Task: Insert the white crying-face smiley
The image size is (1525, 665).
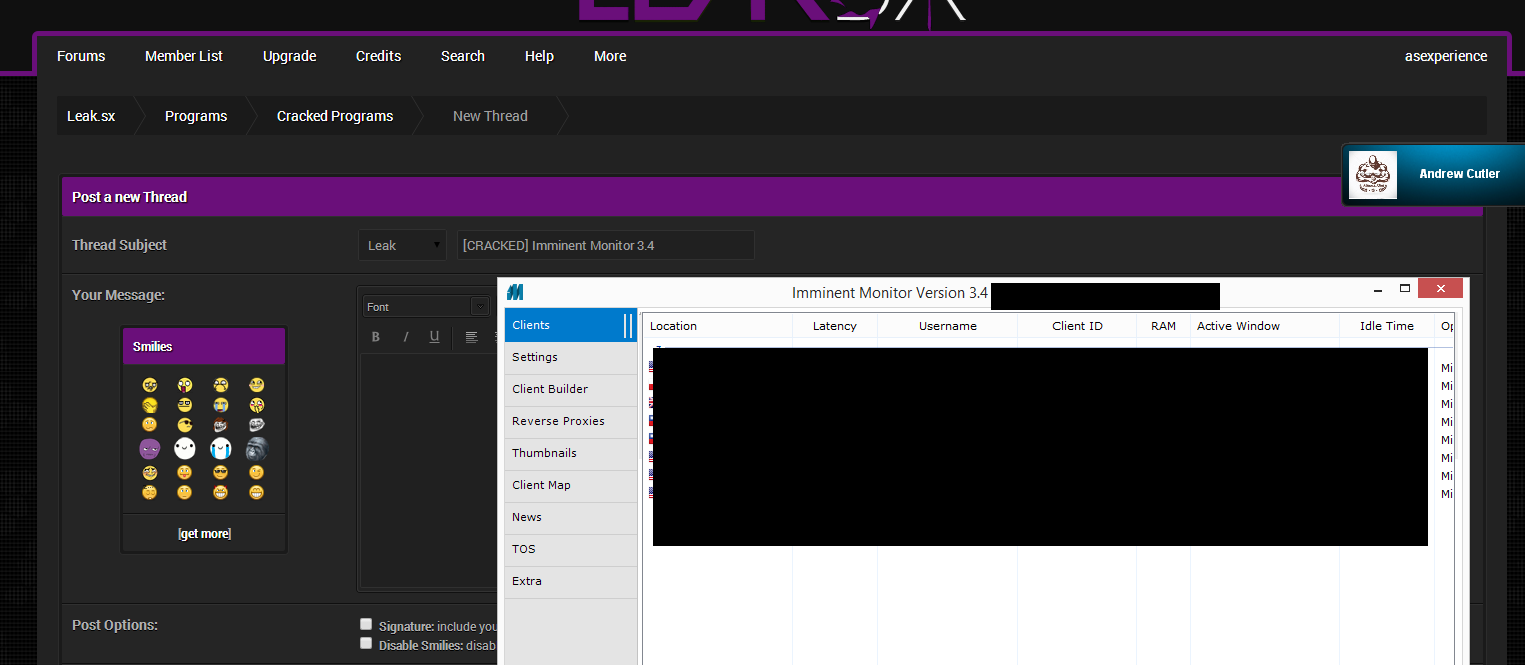Action: click(x=221, y=449)
